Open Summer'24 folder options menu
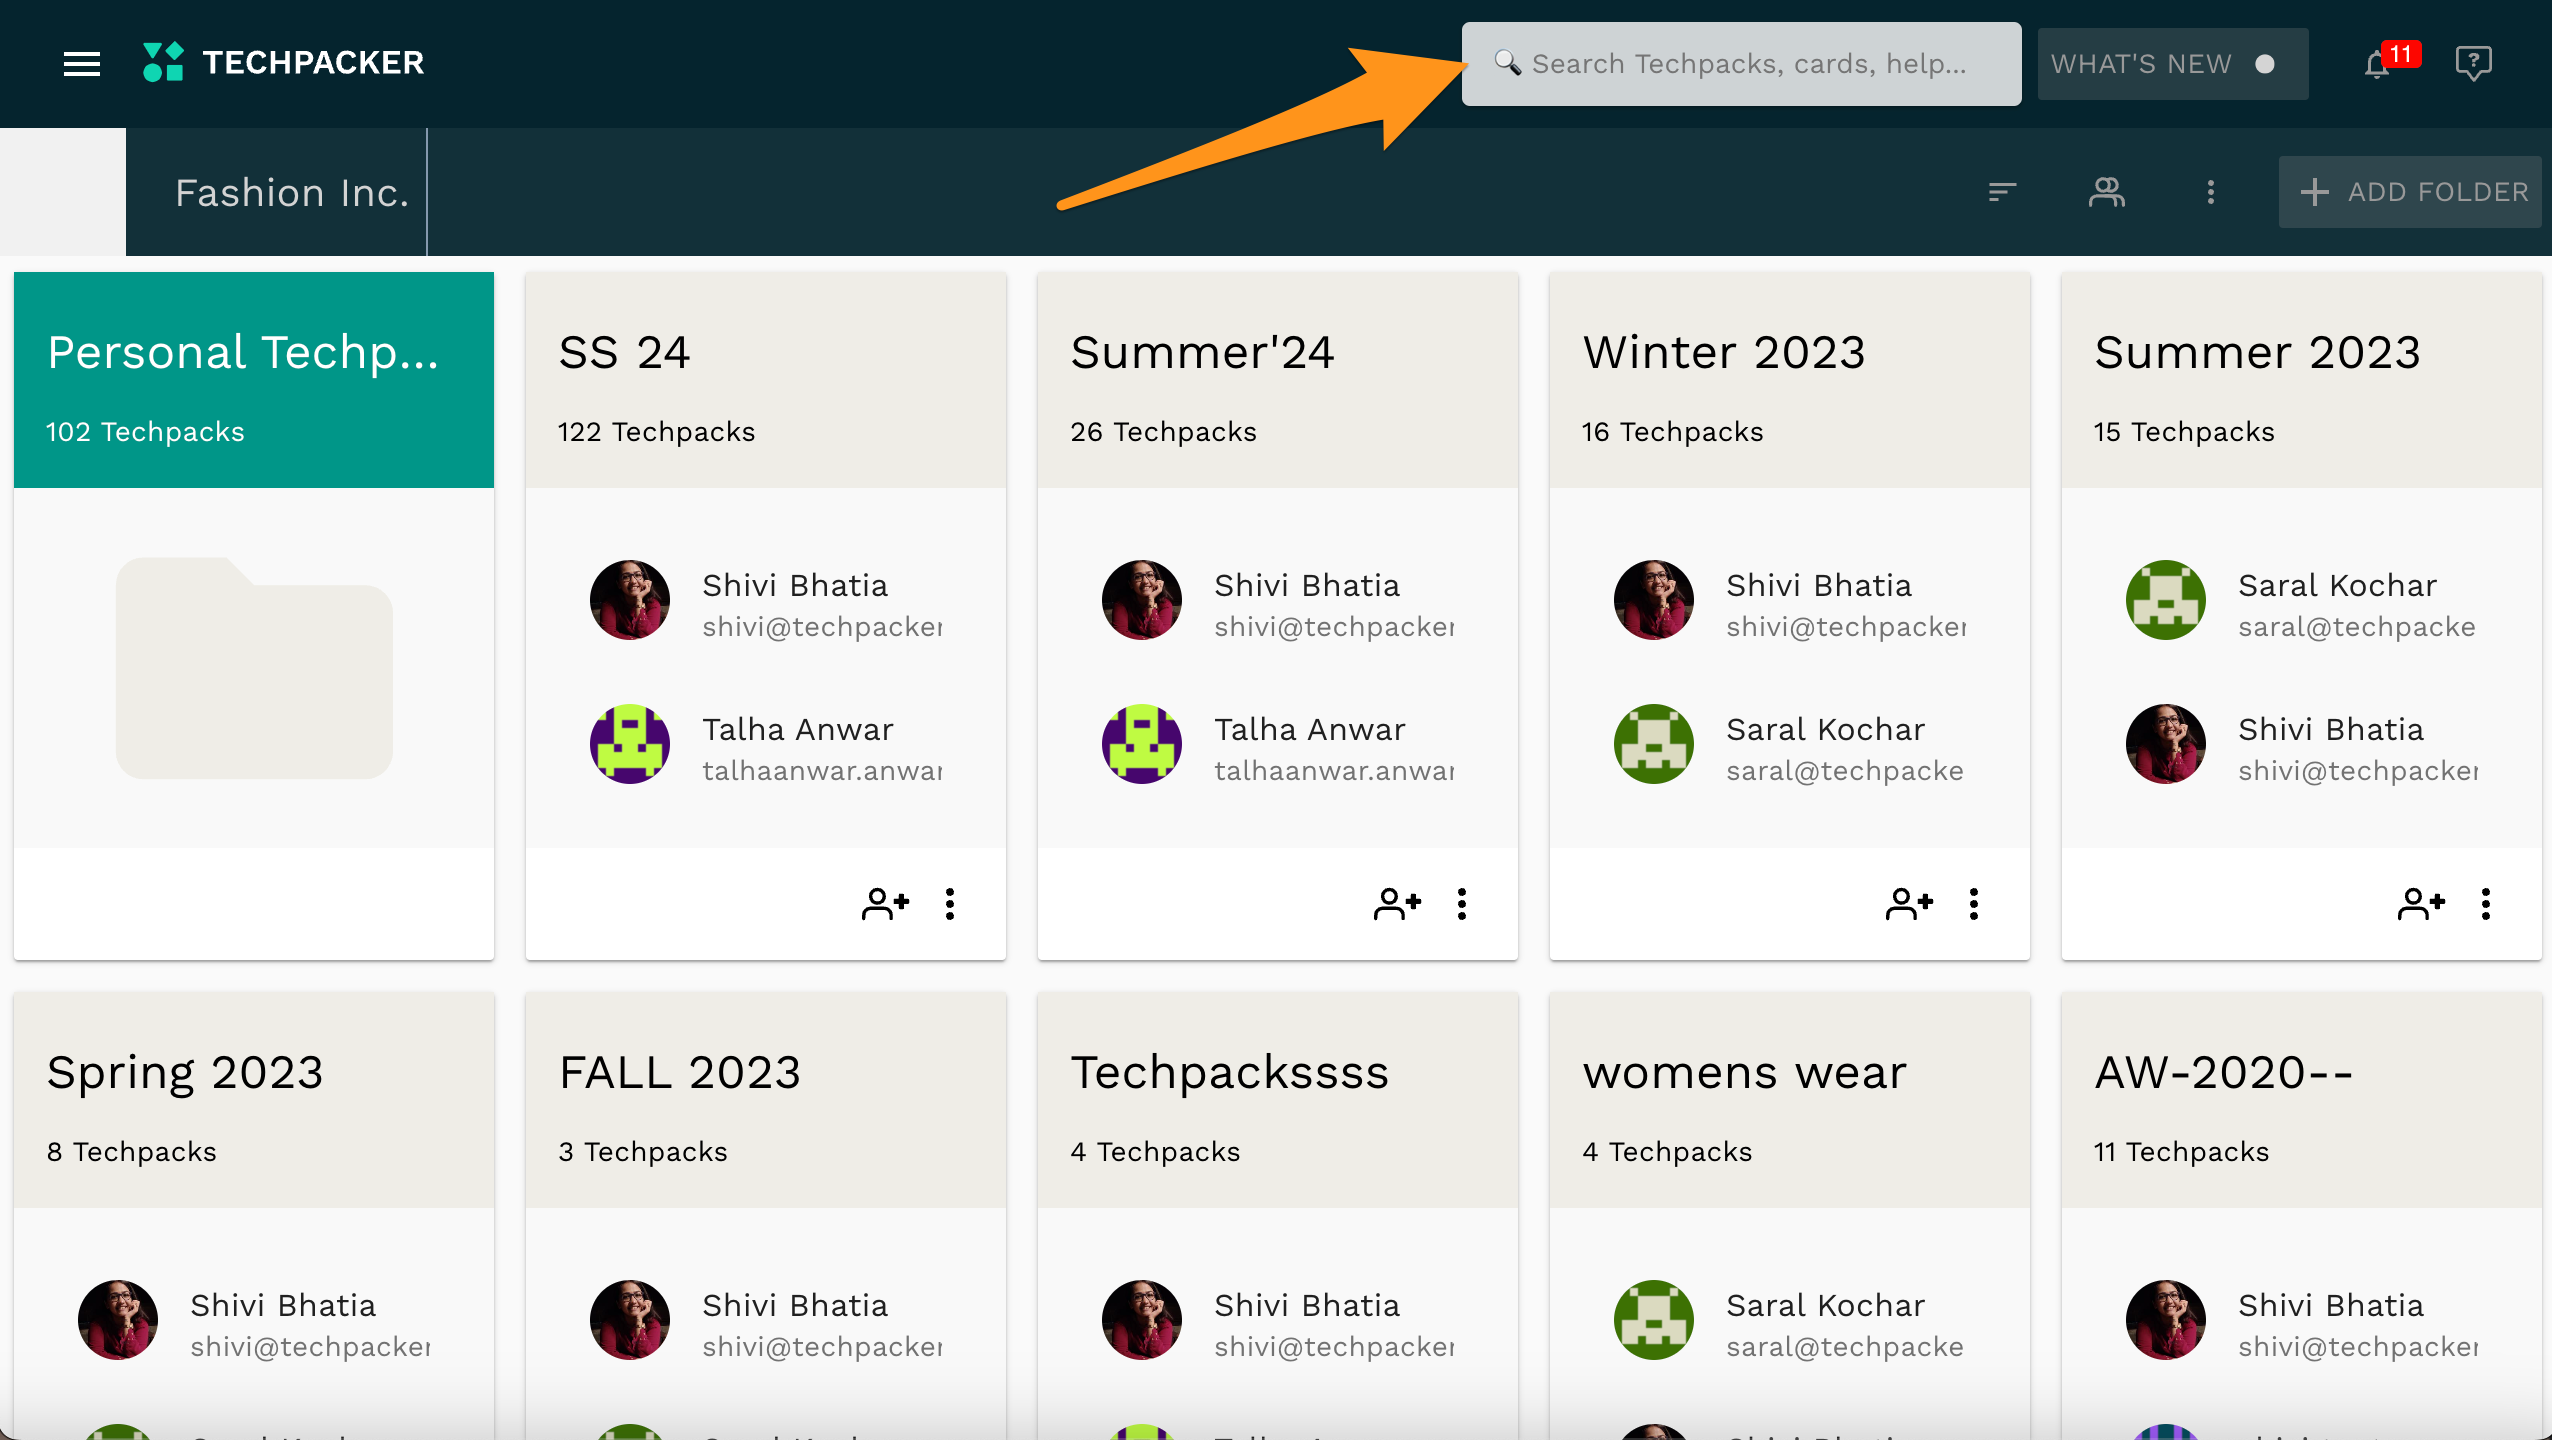The image size is (2552, 1440). 1462,904
